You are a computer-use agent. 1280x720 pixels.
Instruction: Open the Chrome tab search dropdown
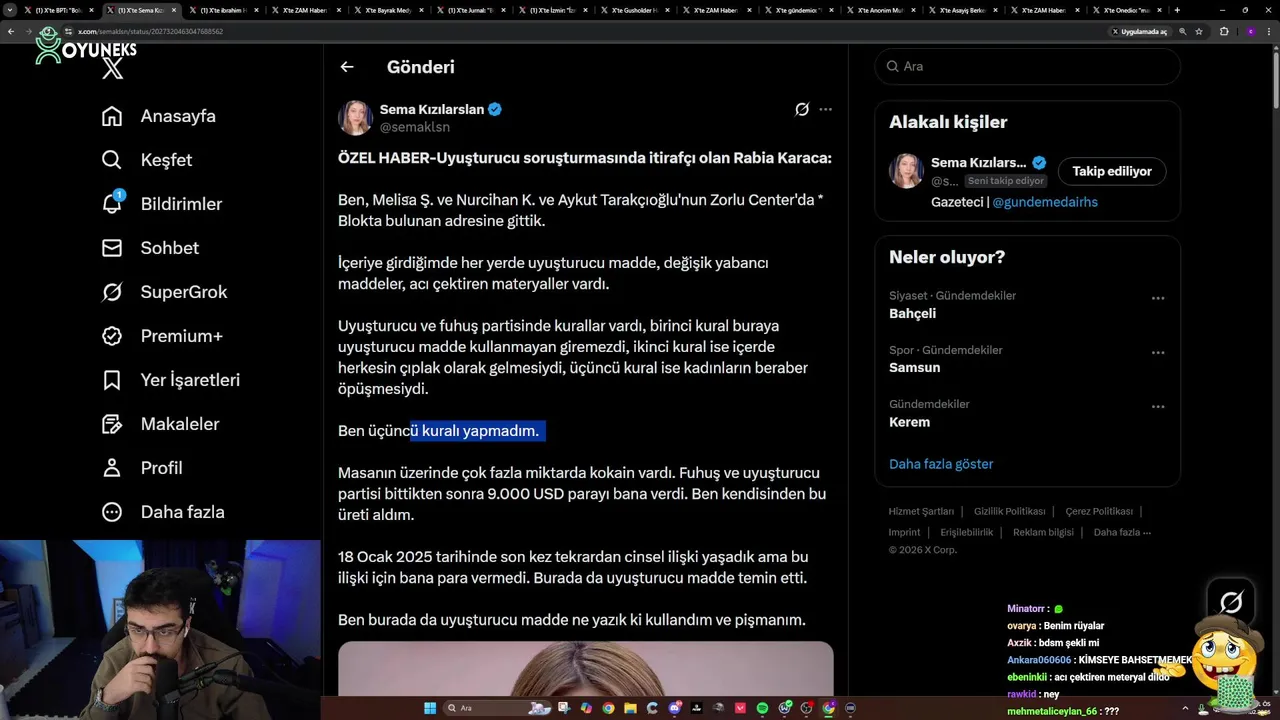coord(11,10)
